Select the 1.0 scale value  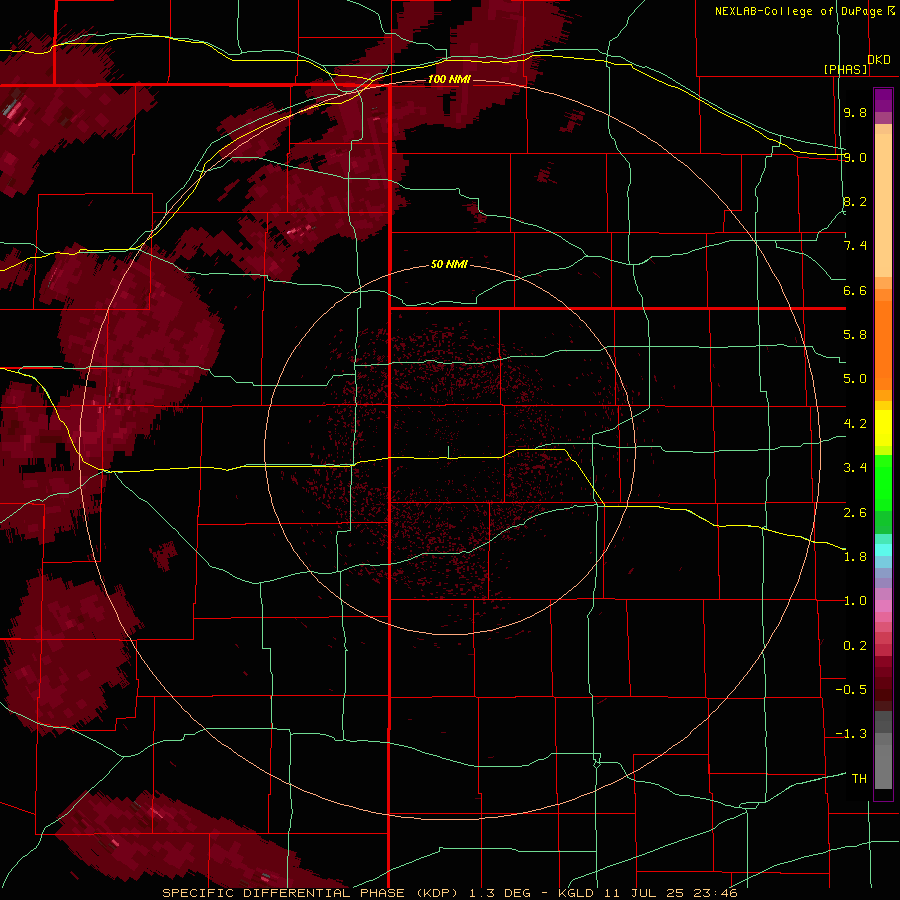pos(855,601)
